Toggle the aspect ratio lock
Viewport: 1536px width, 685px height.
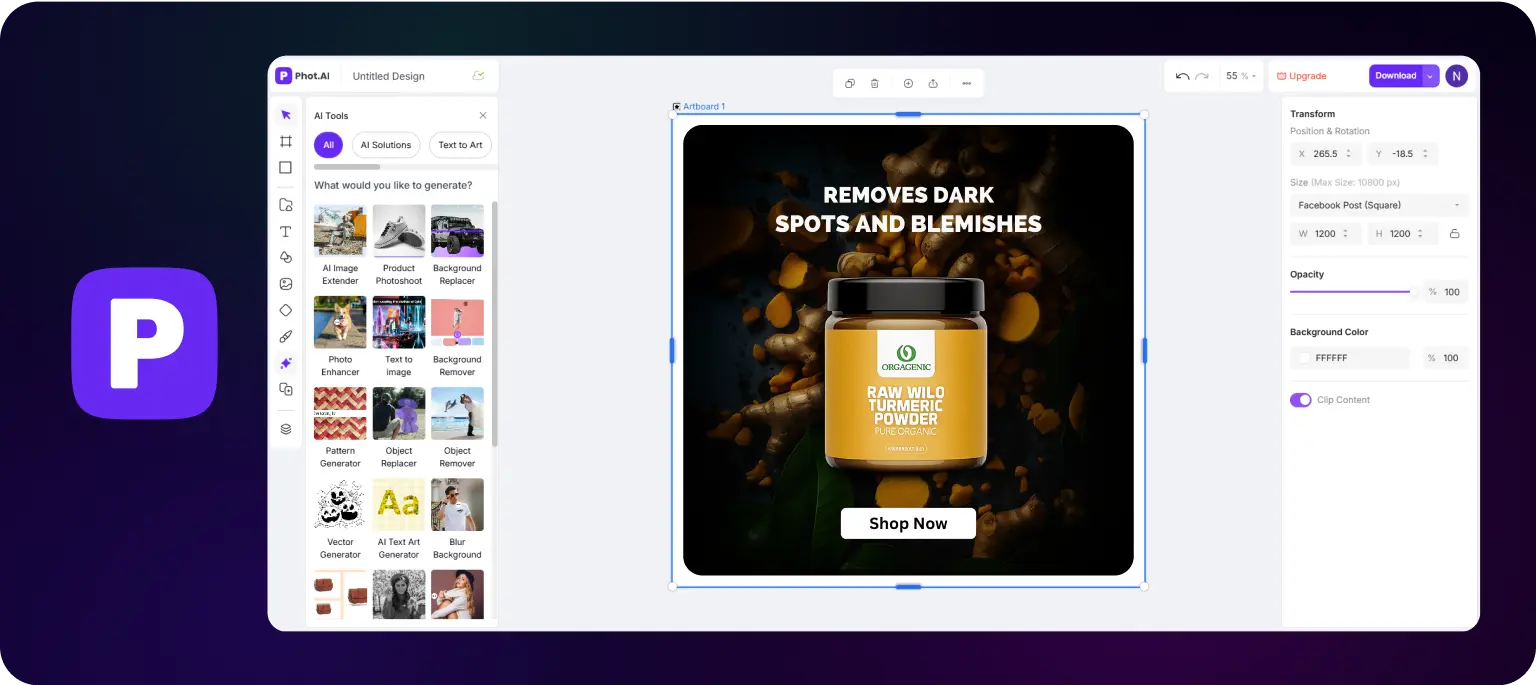point(1454,234)
